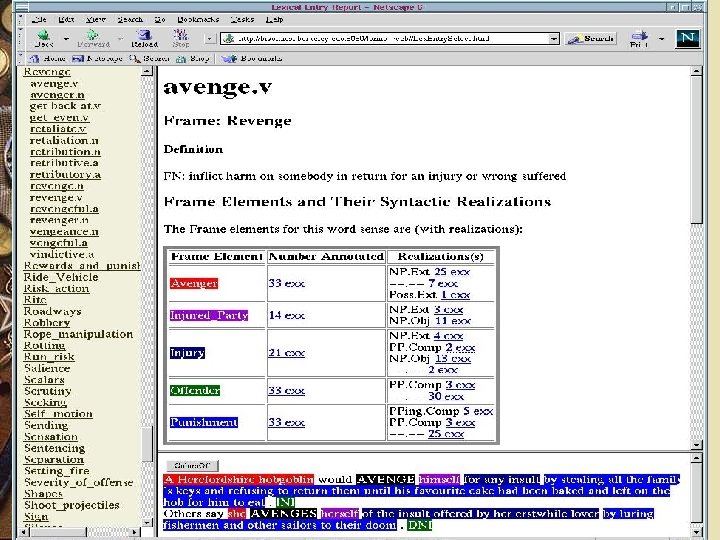Open the Robbery frame link

[x=46, y=323]
